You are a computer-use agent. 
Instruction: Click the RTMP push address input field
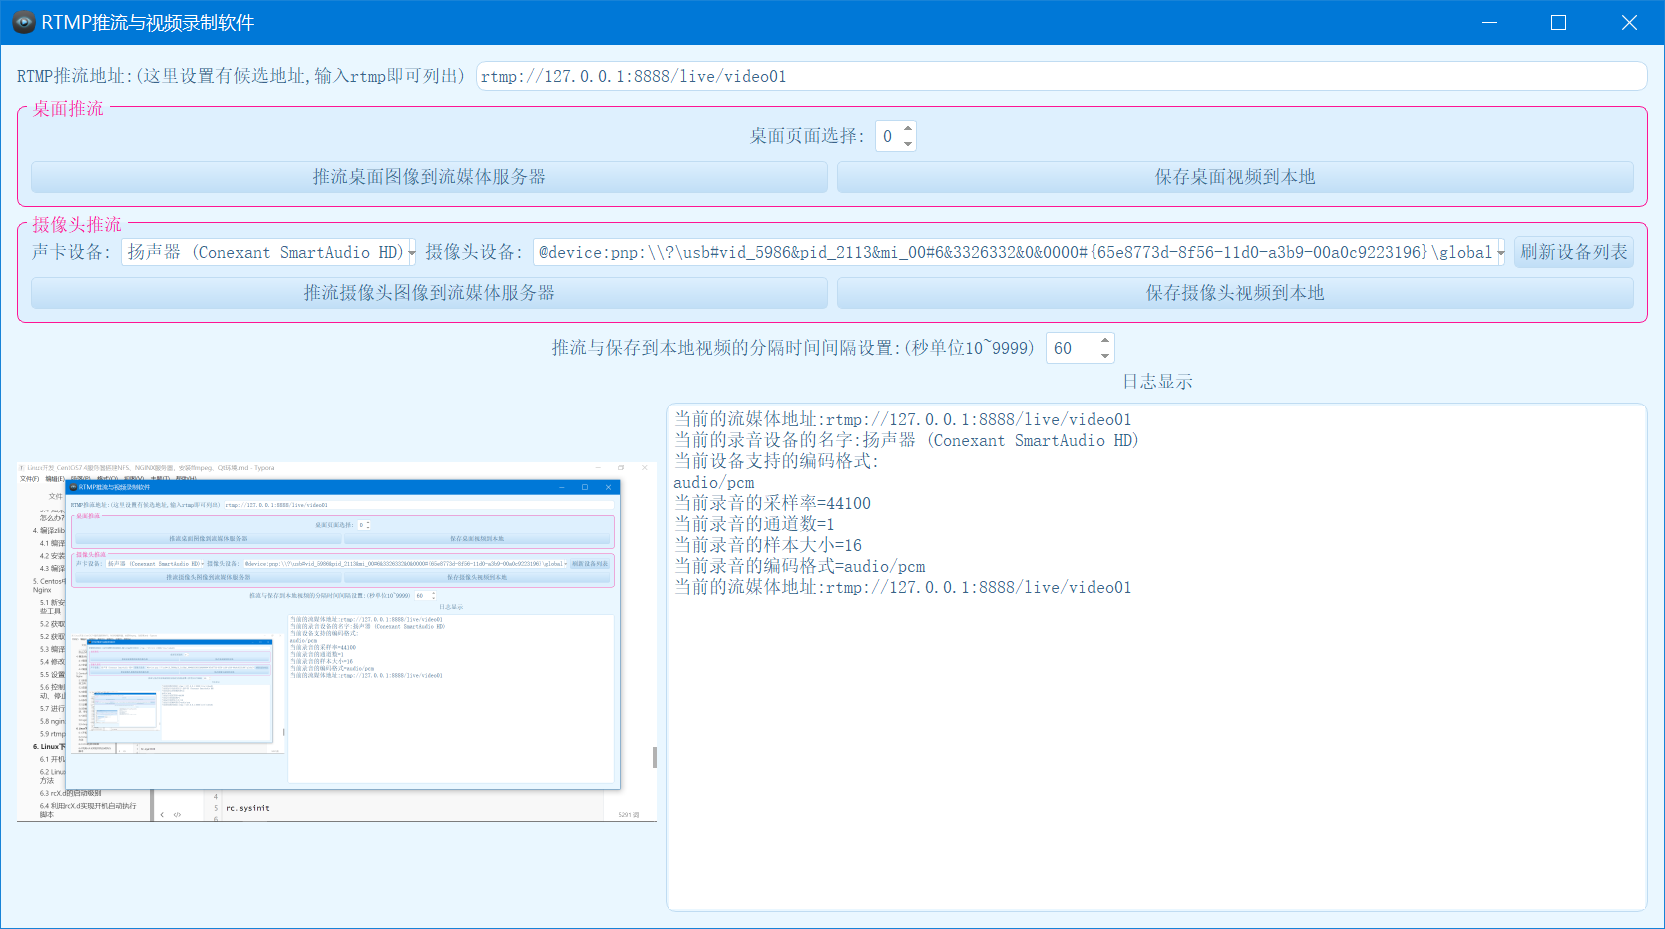point(1061,76)
